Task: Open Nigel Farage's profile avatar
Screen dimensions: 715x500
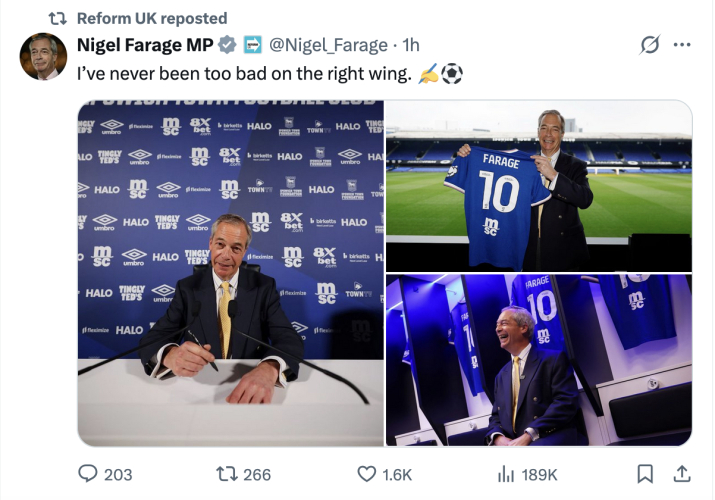Action: 43,56
